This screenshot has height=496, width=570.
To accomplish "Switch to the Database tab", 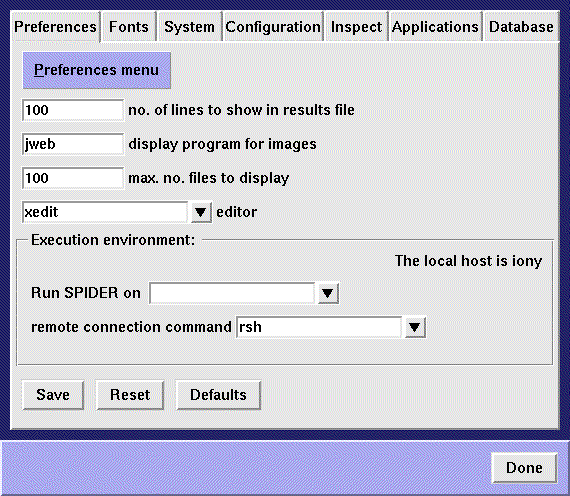I will pos(521,27).
